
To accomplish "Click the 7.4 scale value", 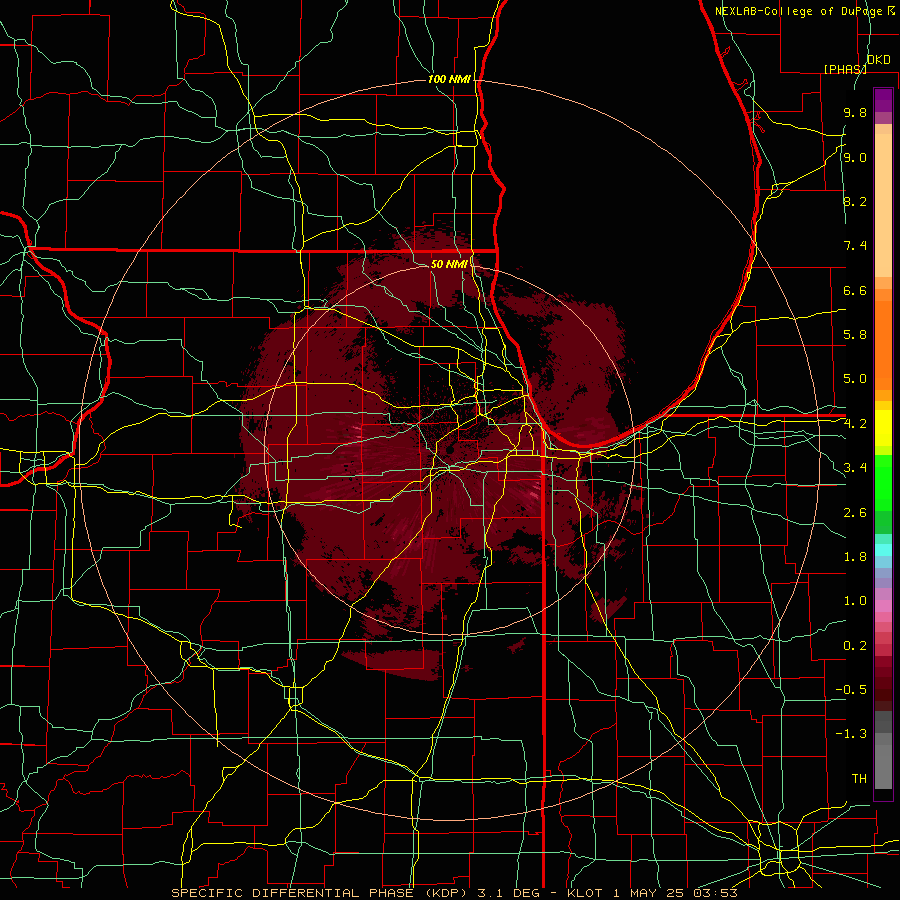I will point(855,246).
